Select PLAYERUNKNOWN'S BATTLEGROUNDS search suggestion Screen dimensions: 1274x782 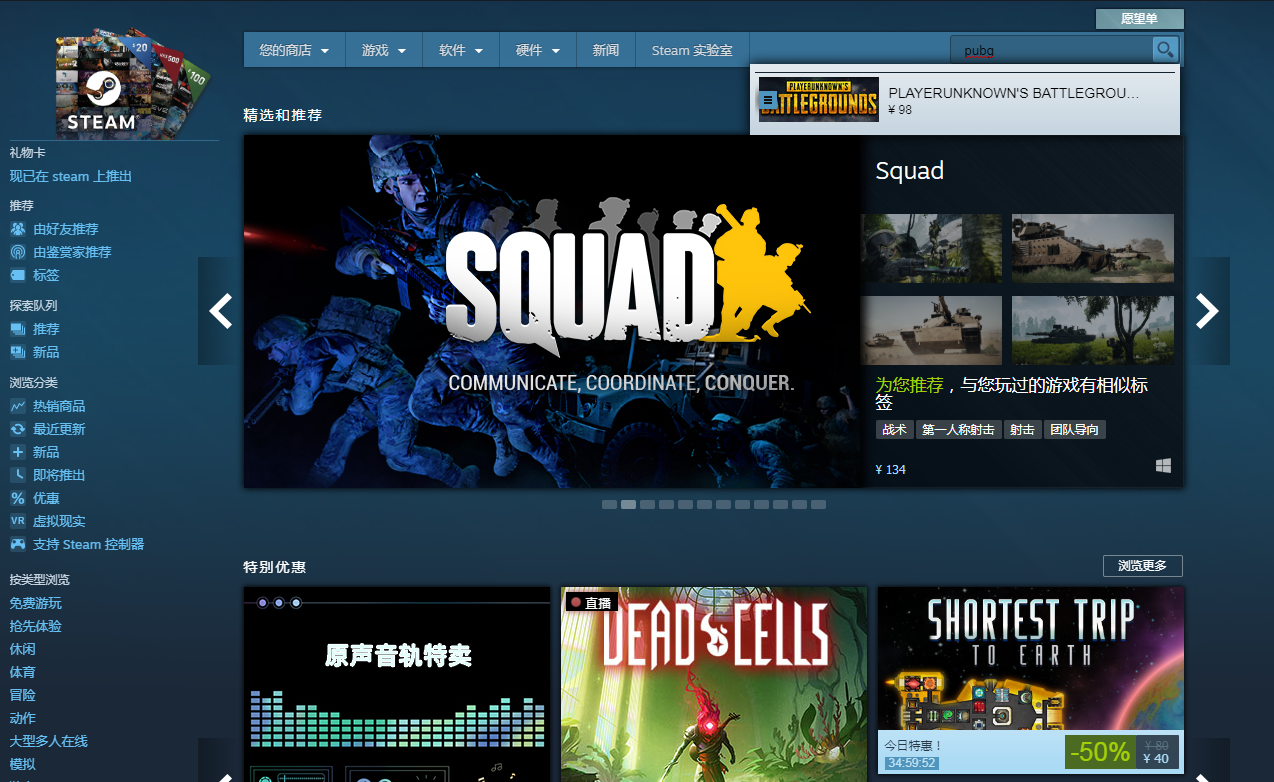tap(965, 100)
